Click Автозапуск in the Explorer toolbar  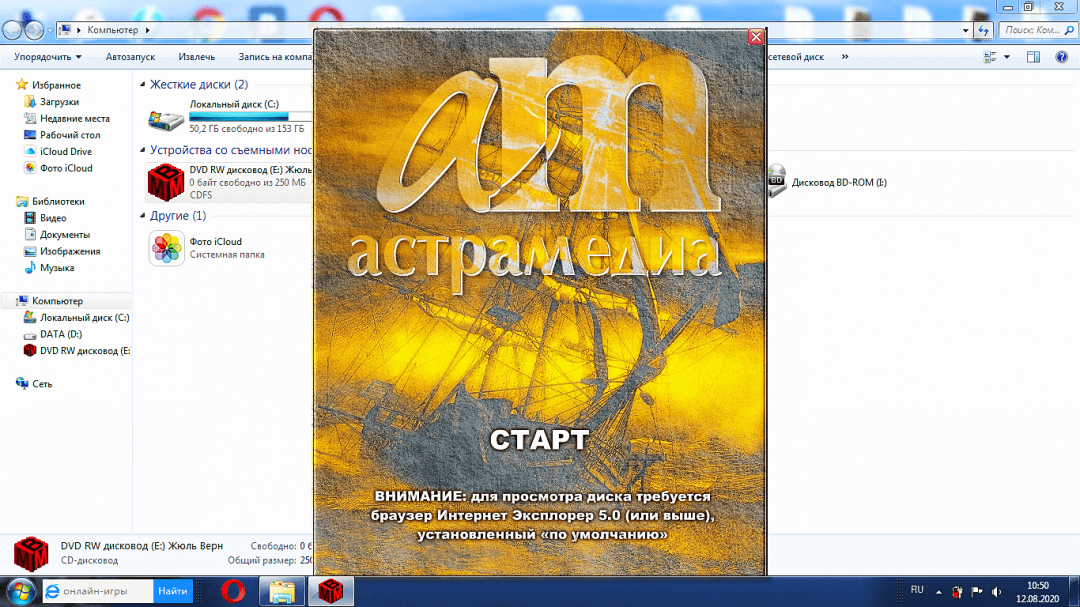[x=130, y=57]
